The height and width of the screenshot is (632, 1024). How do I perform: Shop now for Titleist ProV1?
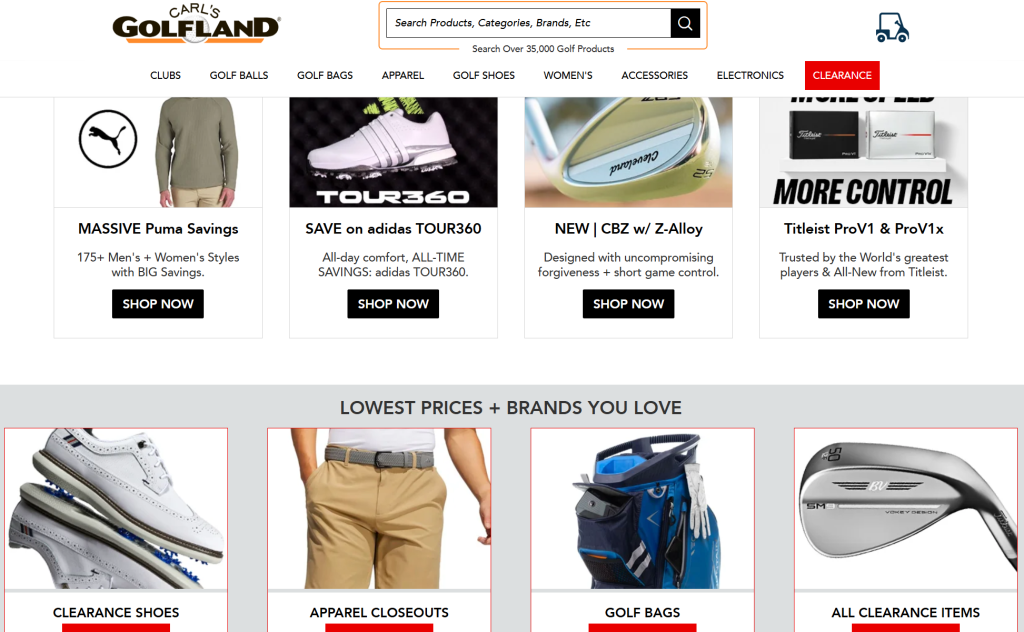(863, 304)
